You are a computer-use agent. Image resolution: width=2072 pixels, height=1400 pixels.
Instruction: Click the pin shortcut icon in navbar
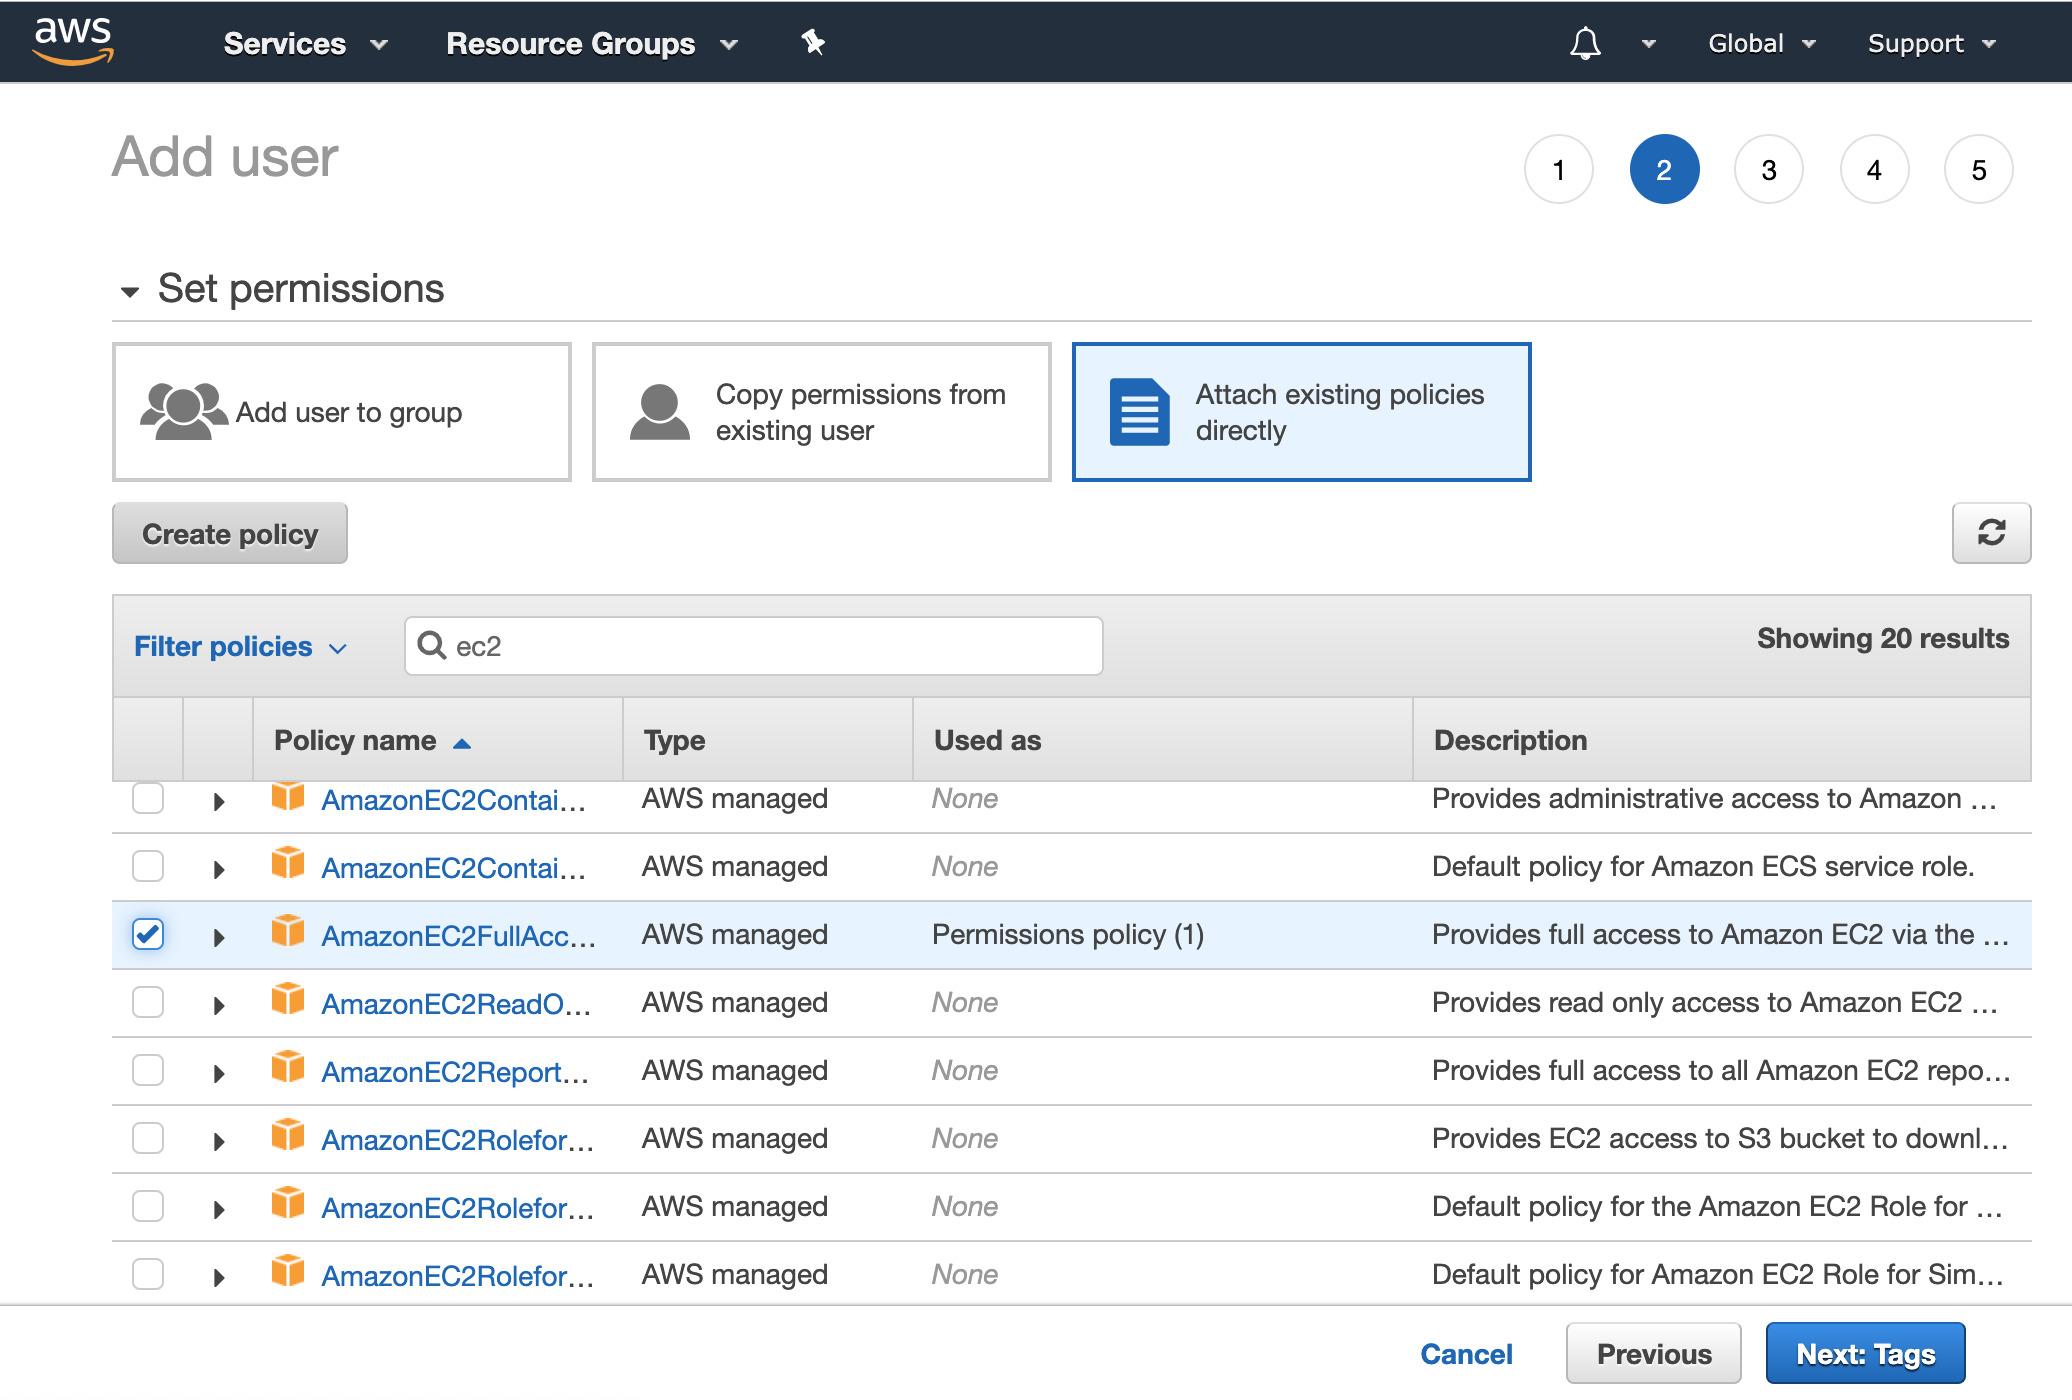point(813,43)
